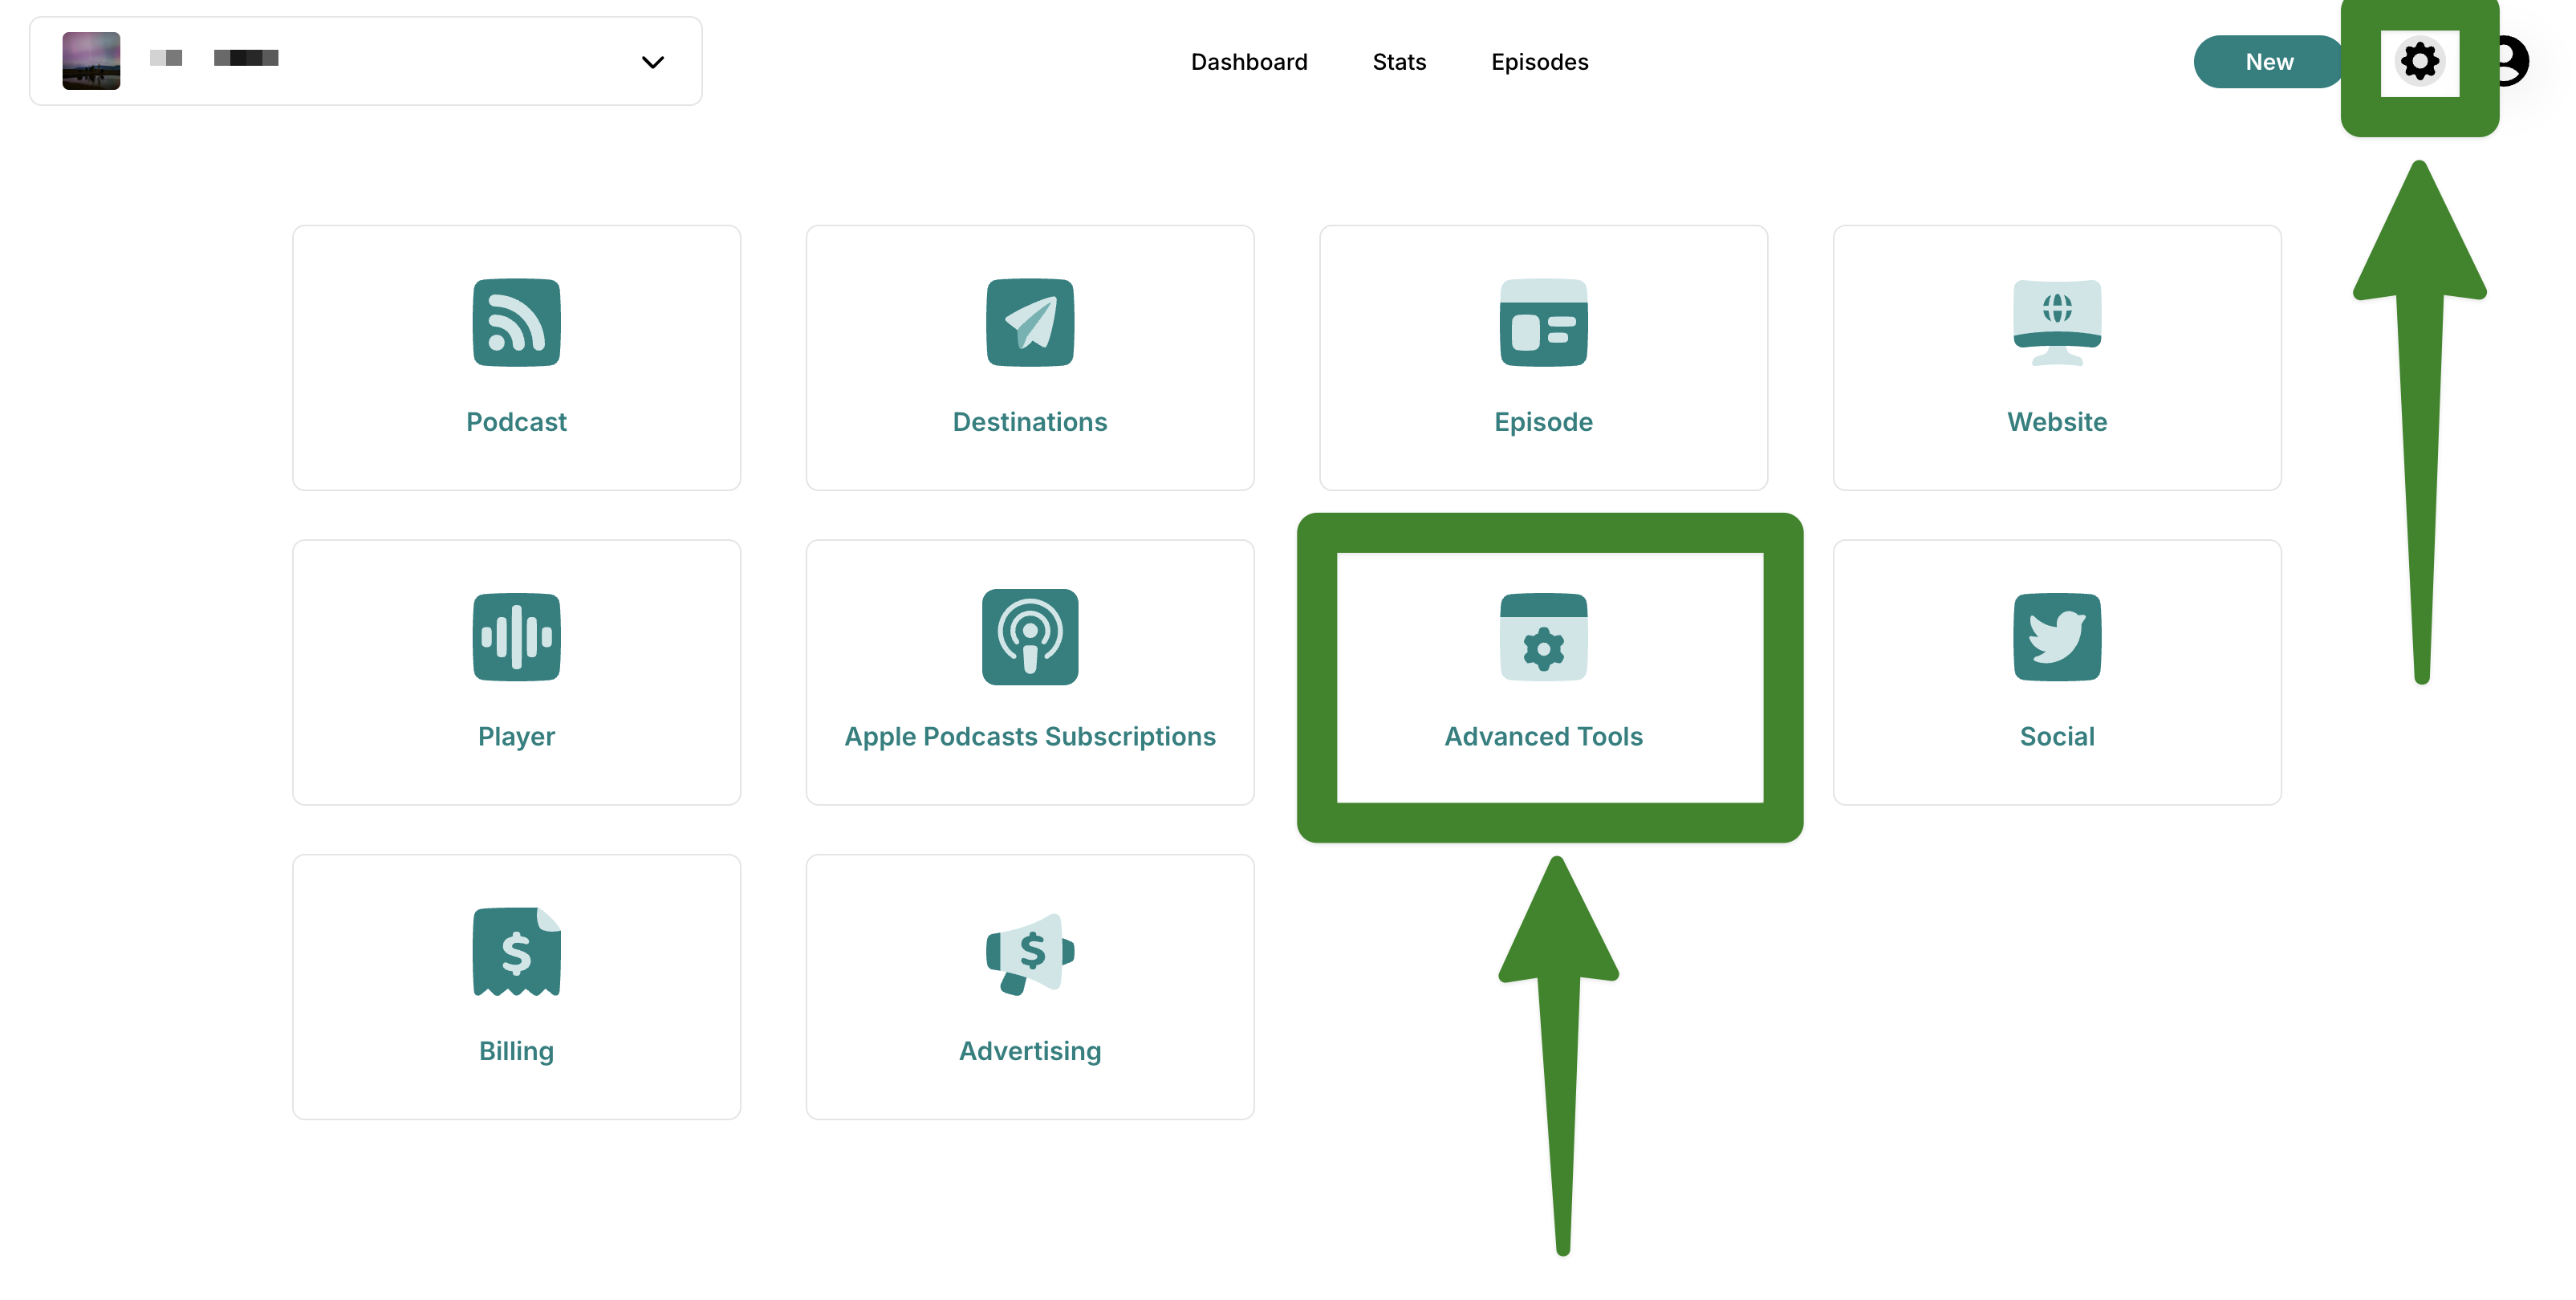Viewport: 2576px width, 1300px height.
Task: Open the Player waveform icon
Action: tap(516, 637)
